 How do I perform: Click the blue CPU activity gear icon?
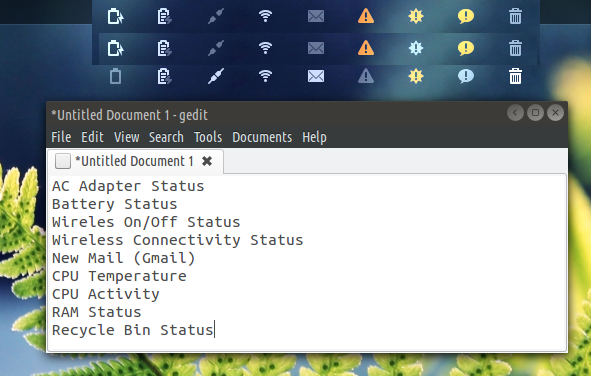416,48
